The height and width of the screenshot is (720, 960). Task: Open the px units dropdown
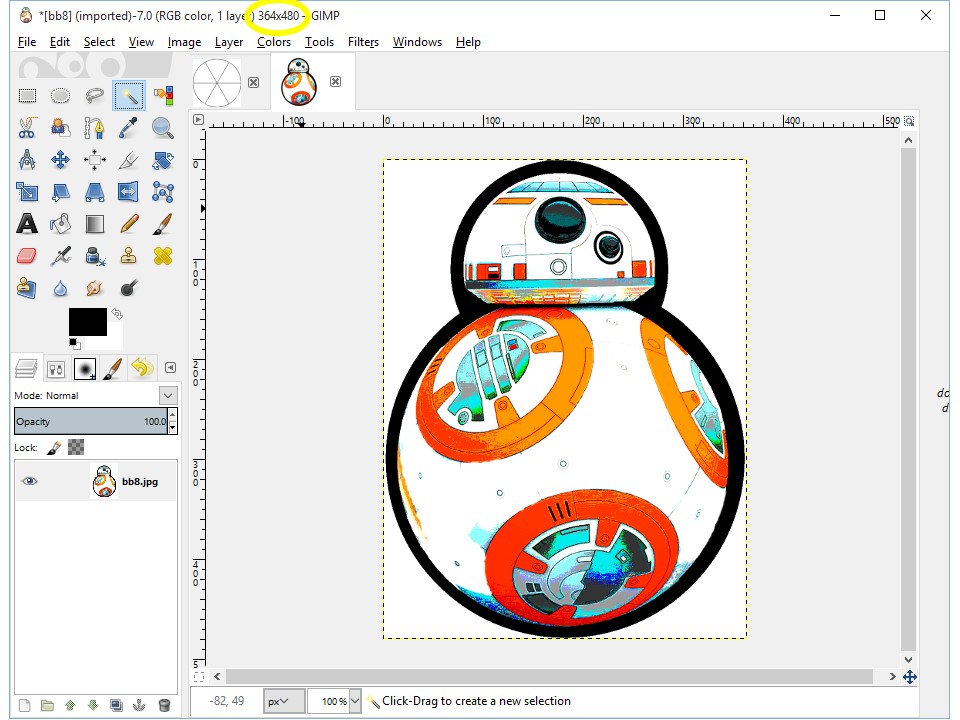tap(284, 701)
